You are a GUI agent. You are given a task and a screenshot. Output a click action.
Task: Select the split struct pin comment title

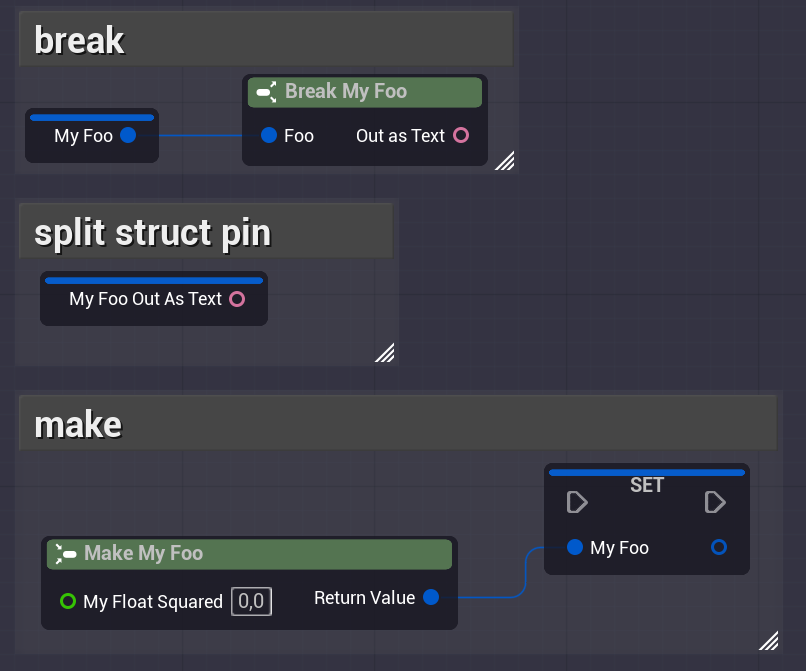click(x=206, y=231)
